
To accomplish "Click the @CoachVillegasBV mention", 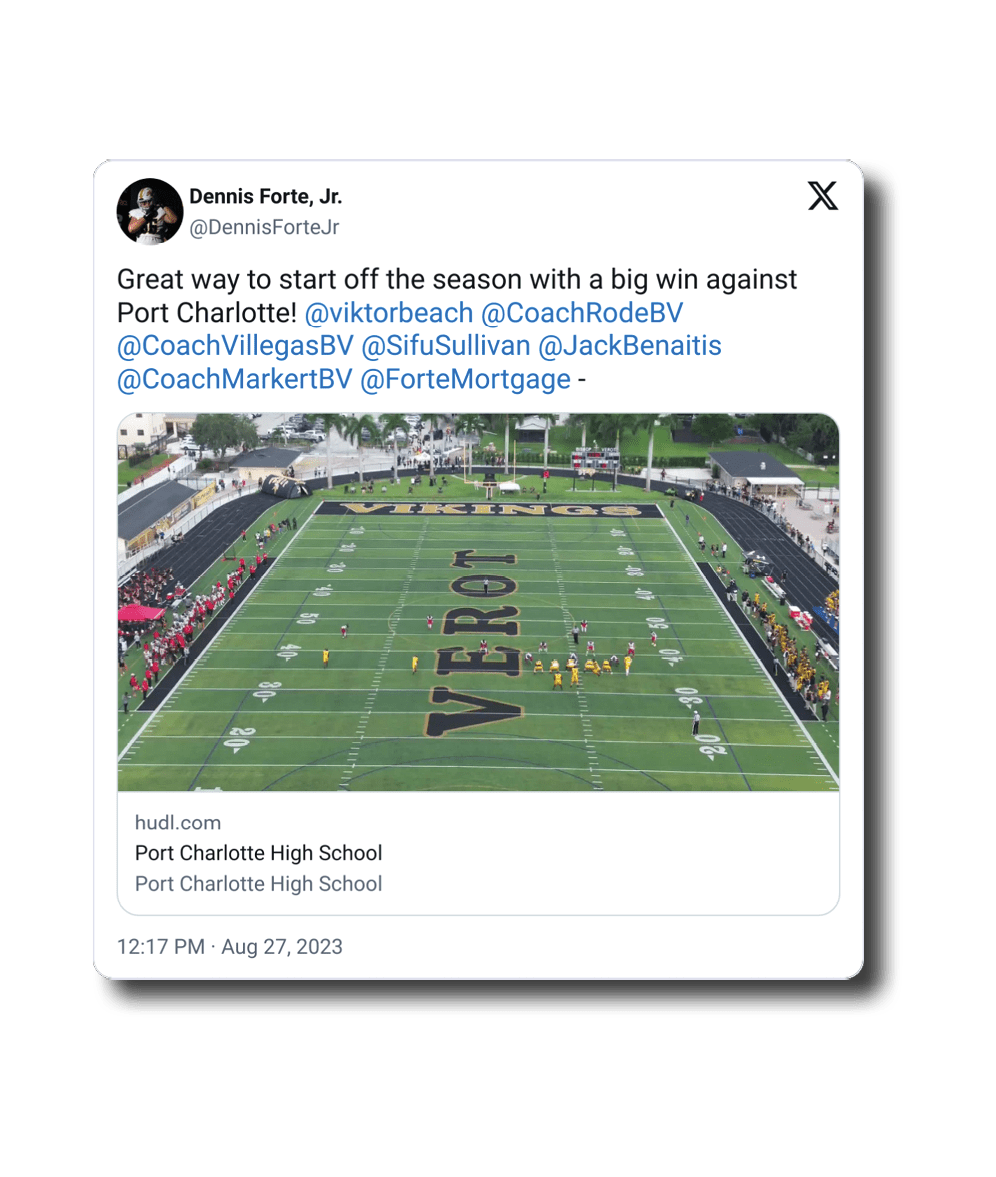I will 235,346.
